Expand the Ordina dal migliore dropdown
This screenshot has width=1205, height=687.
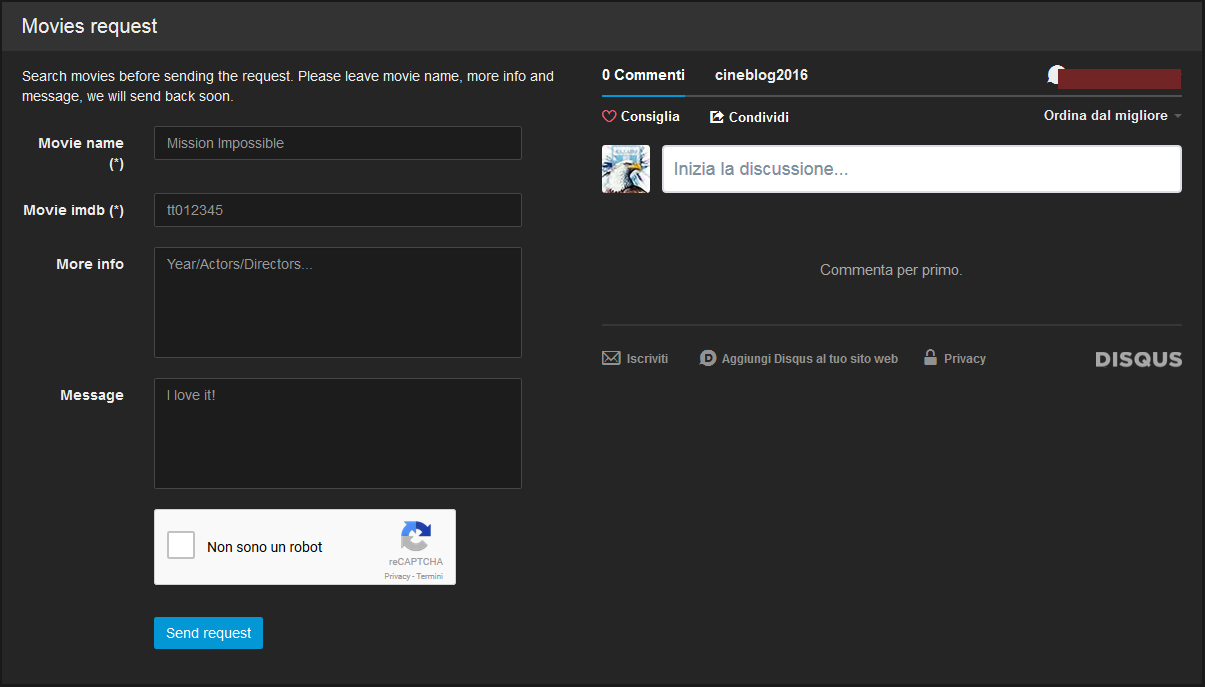1112,116
